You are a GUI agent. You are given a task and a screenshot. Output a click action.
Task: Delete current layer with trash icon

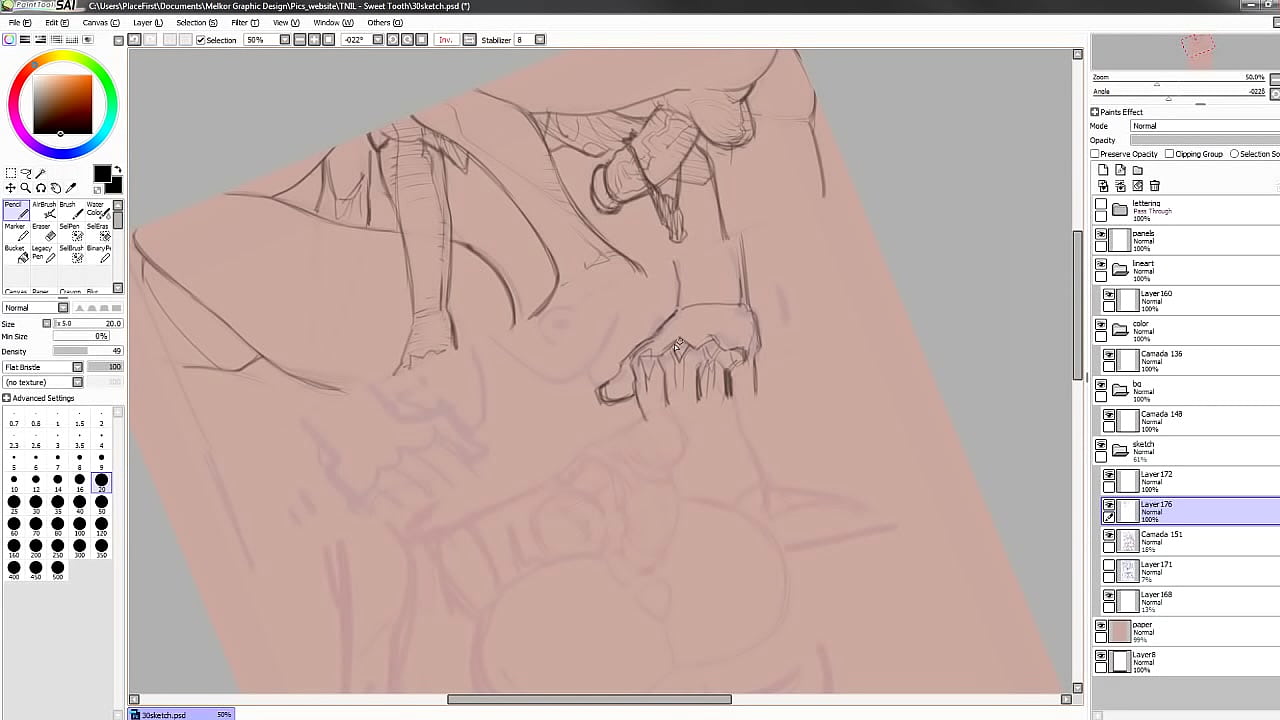coord(1155,186)
